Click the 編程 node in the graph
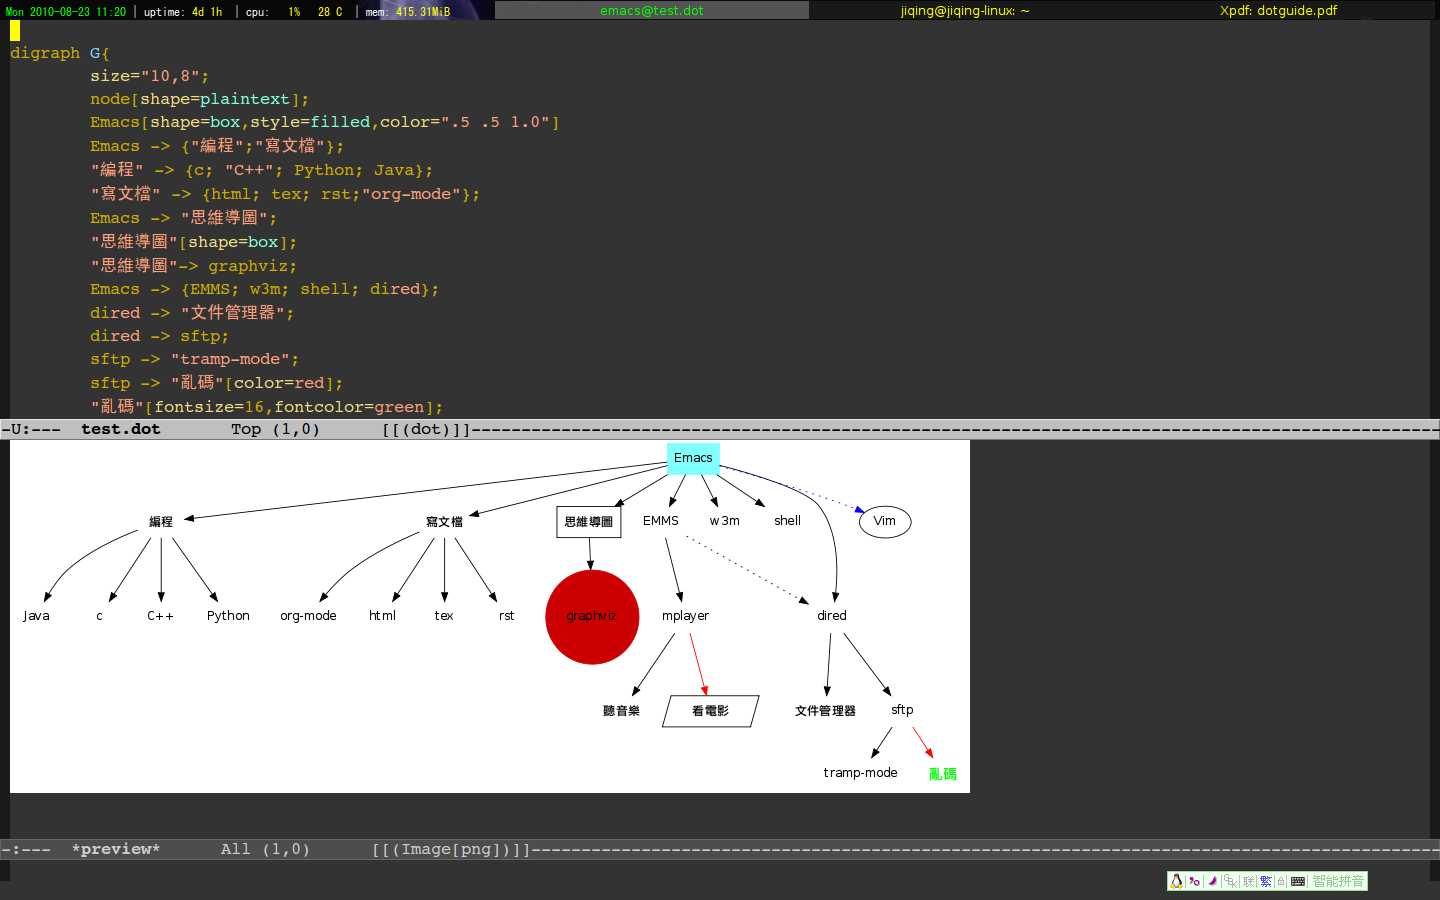The width and height of the screenshot is (1440, 900). coord(161,521)
